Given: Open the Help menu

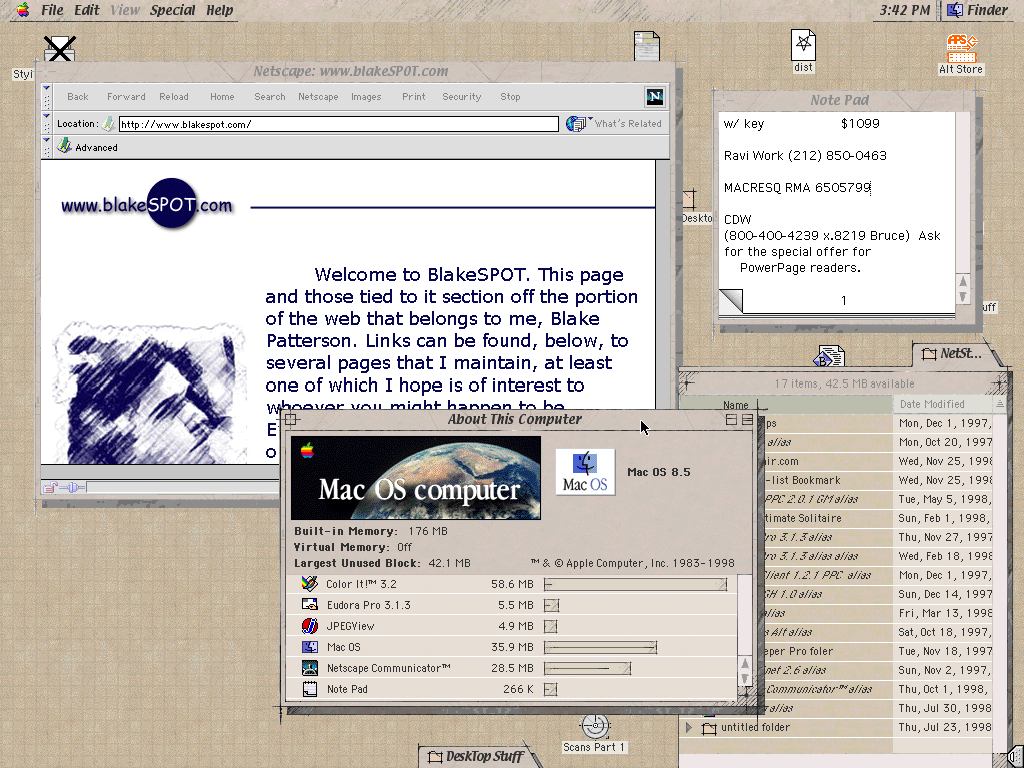Looking at the screenshot, I should (219, 10).
